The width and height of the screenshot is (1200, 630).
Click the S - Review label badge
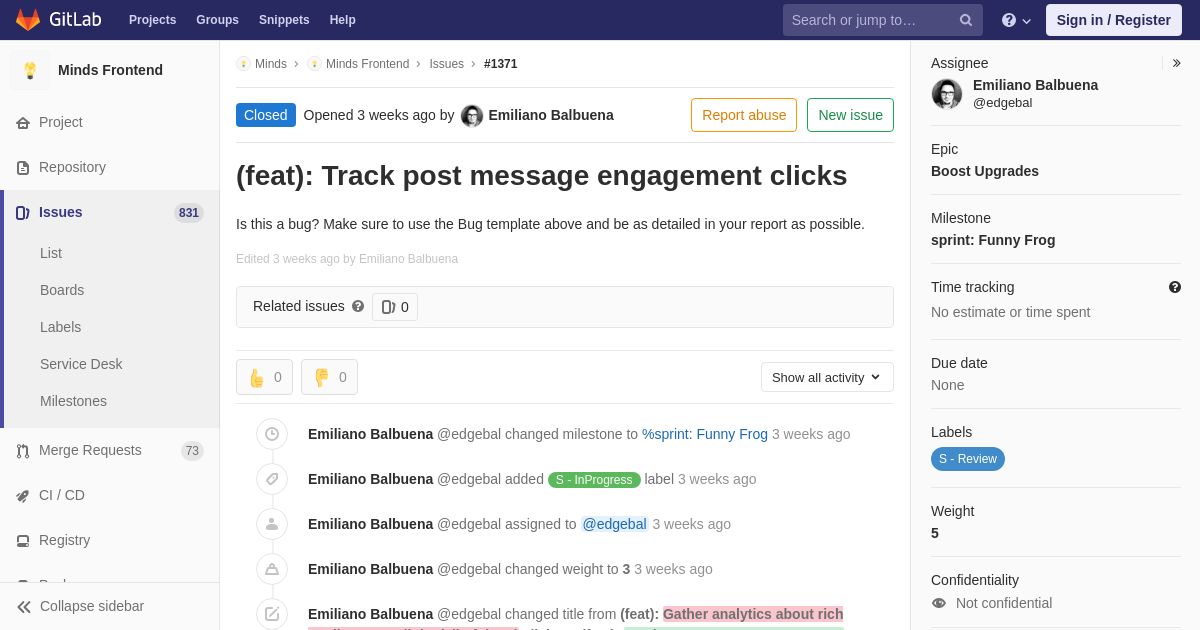pyautogui.click(x=968, y=459)
